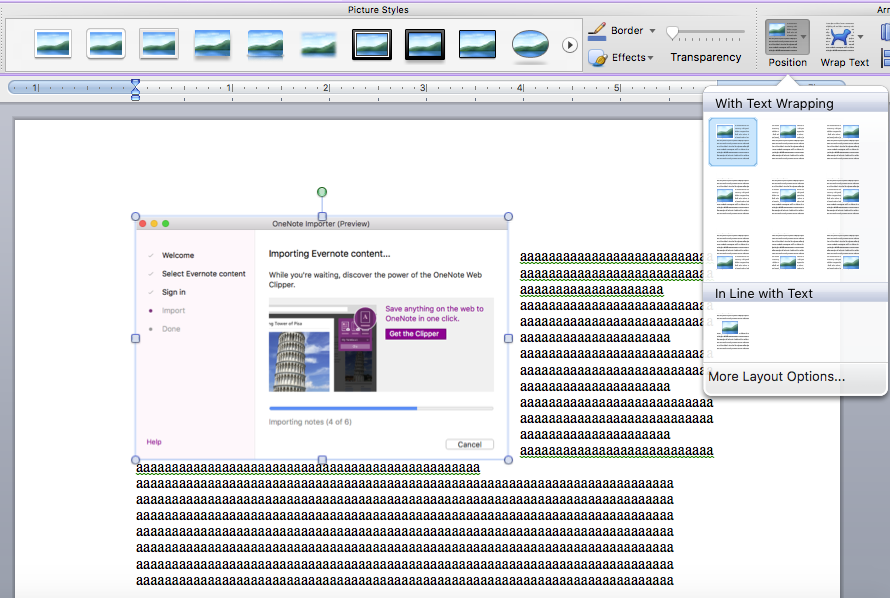This screenshot has height=598, width=890.
Task: Open the Effects dropdown
Action: (x=633, y=57)
